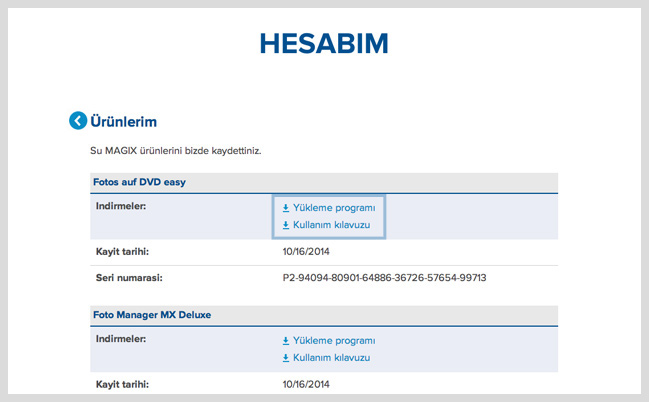The image size is (649, 402).
Task: Click the HESABIM page title
Action: (x=324, y=43)
